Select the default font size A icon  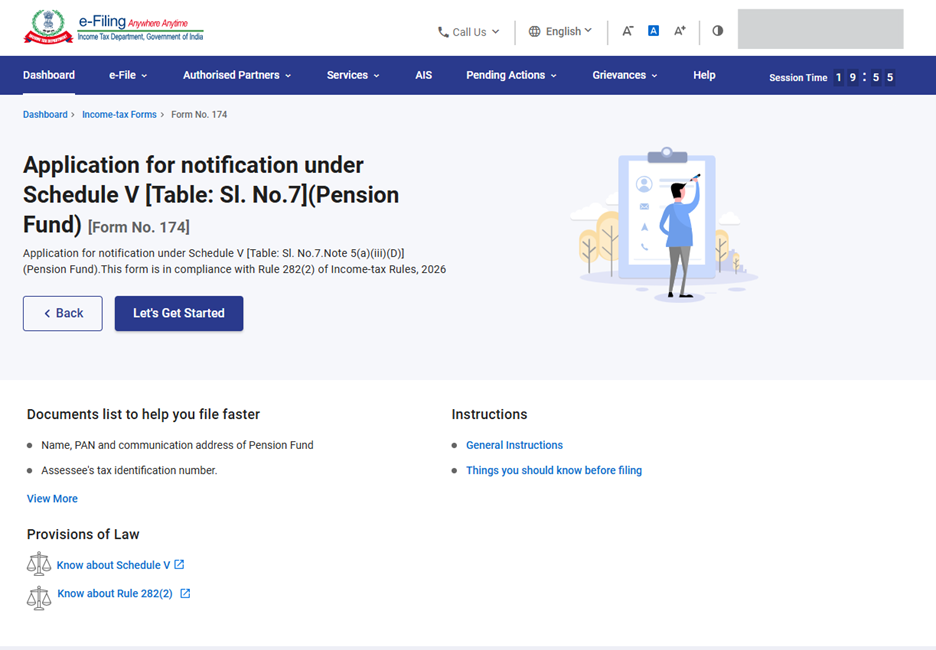coord(653,31)
